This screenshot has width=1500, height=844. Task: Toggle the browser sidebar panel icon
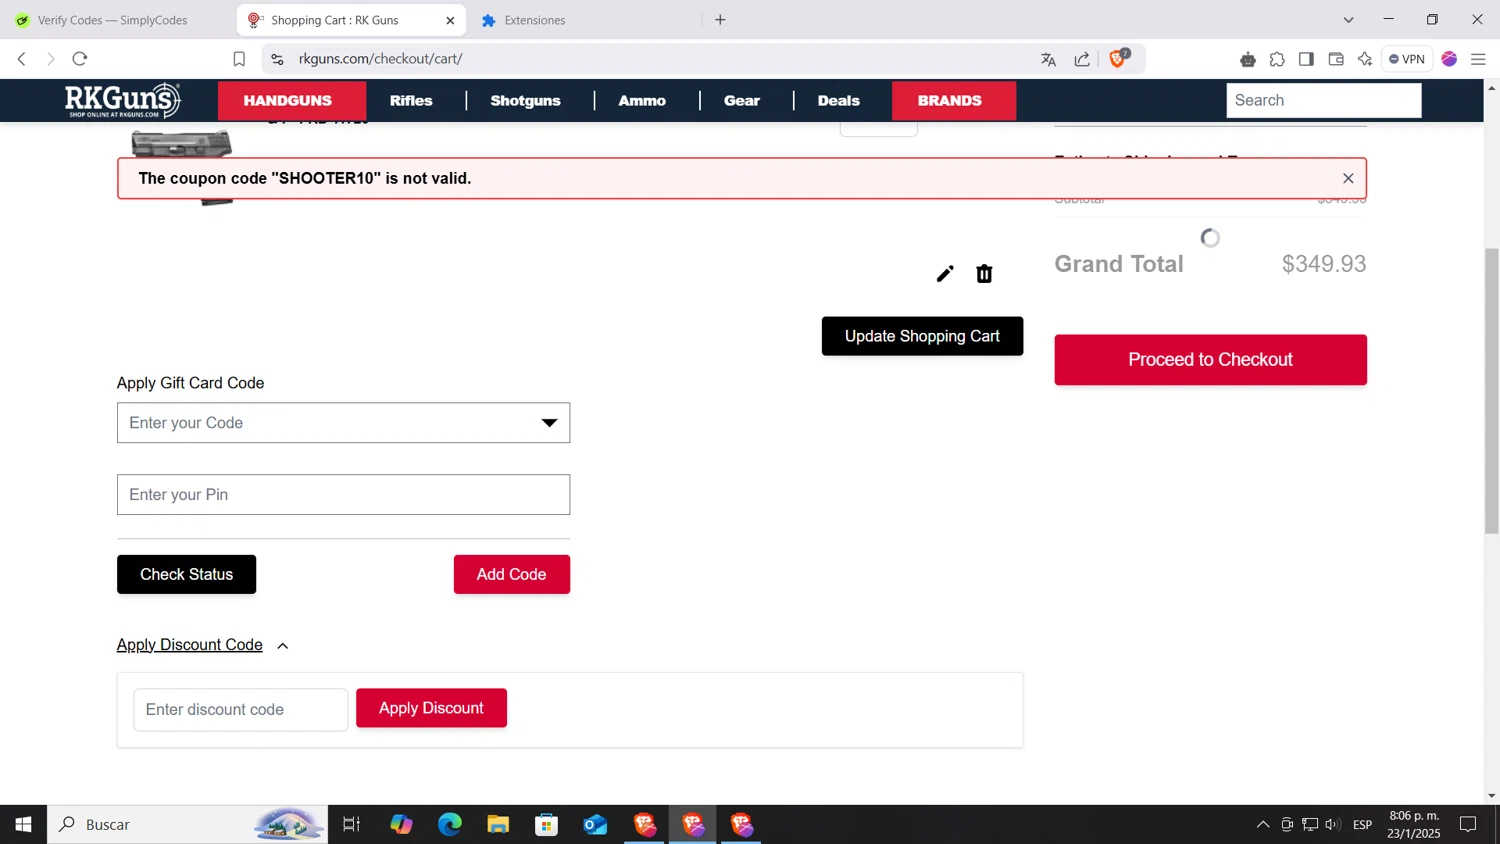coord(1306,59)
